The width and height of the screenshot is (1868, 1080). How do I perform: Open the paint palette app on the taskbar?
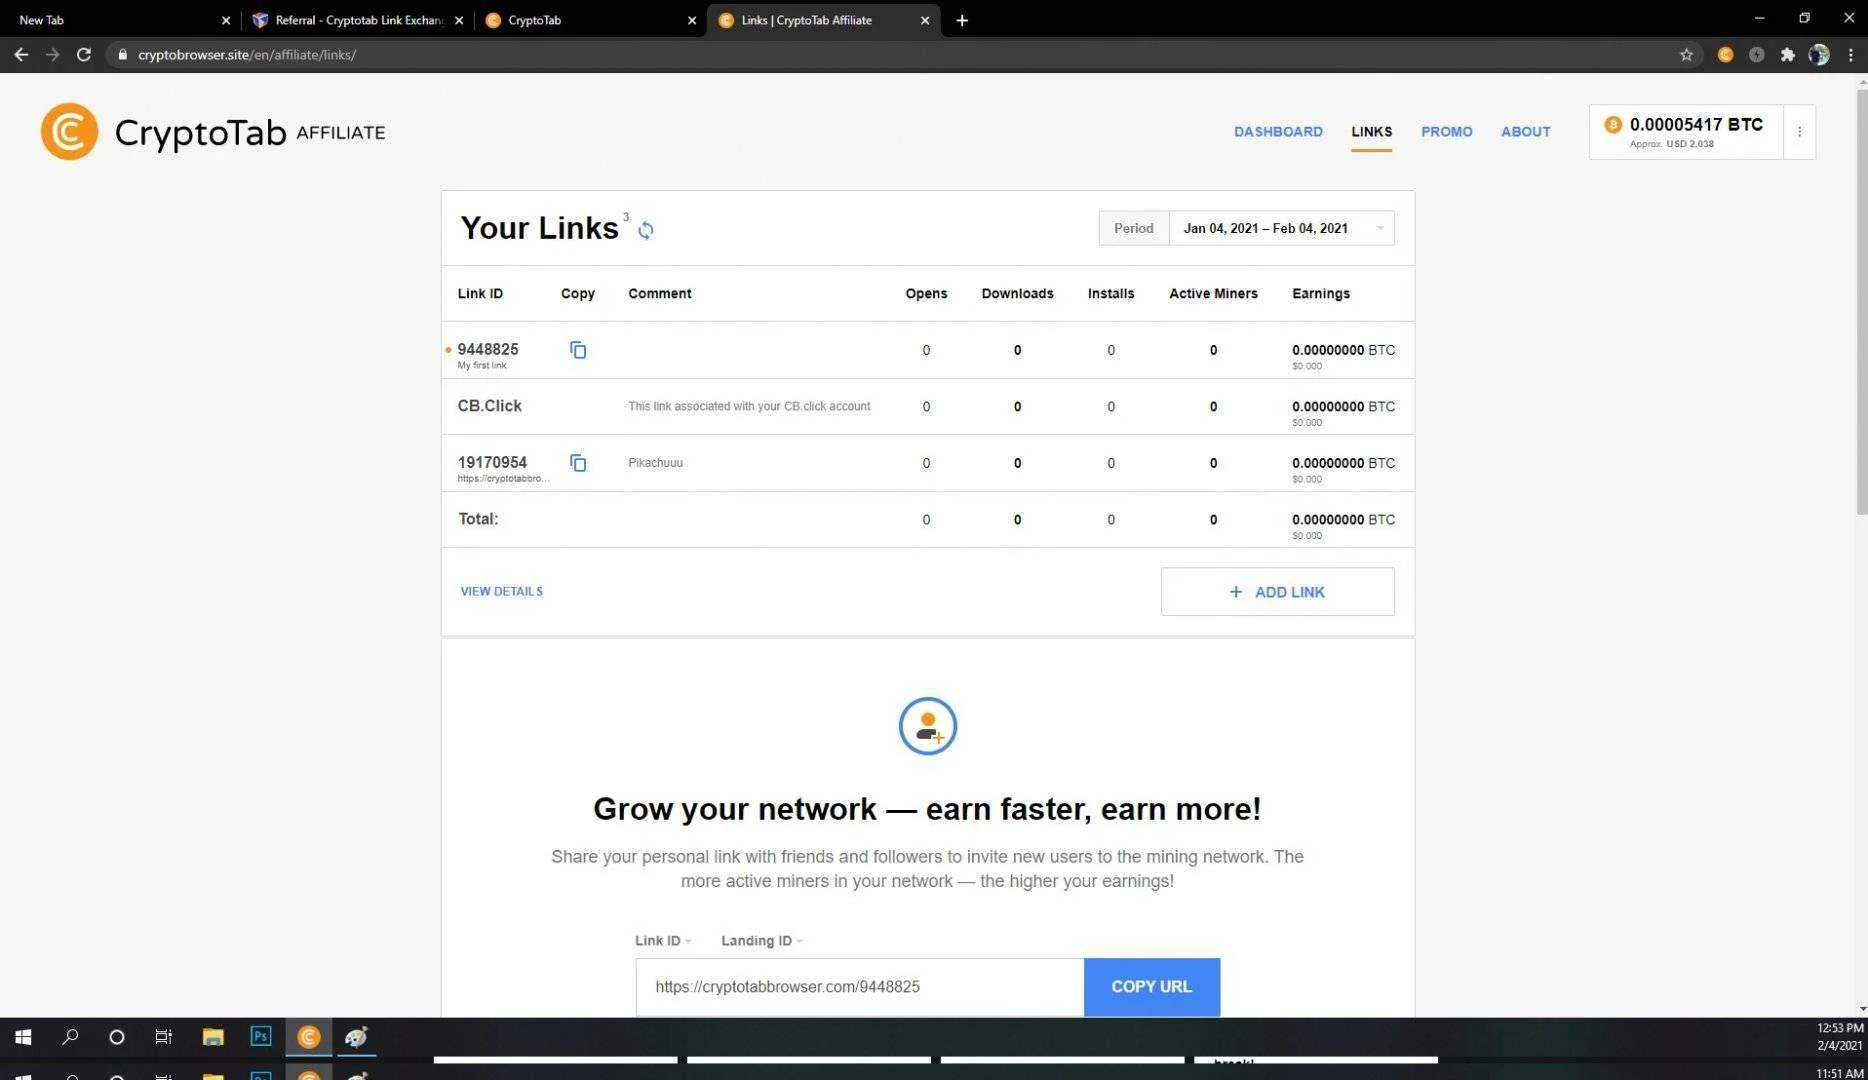click(x=356, y=1037)
